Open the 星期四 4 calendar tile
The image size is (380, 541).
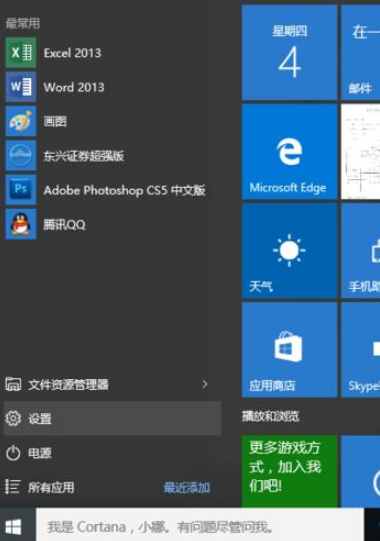click(289, 52)
